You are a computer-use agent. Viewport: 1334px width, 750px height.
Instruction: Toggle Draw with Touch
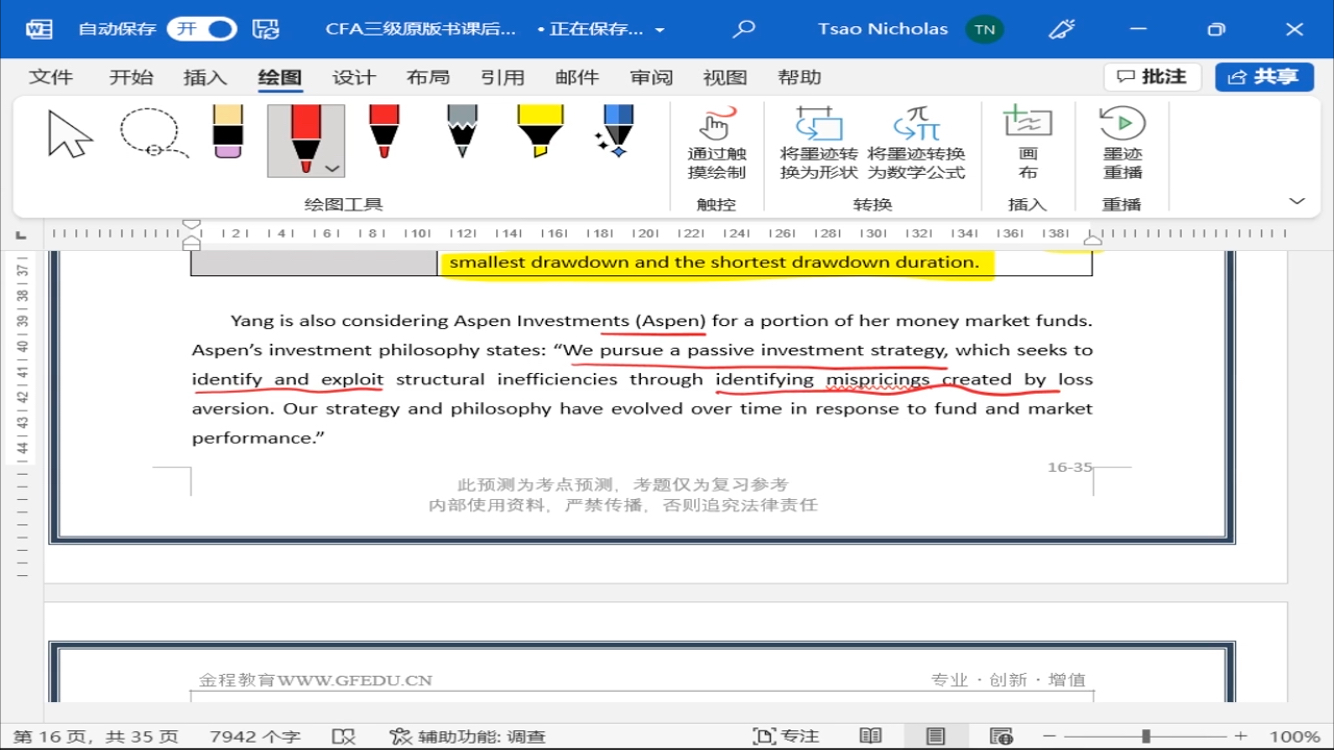[x=717, y=144]
